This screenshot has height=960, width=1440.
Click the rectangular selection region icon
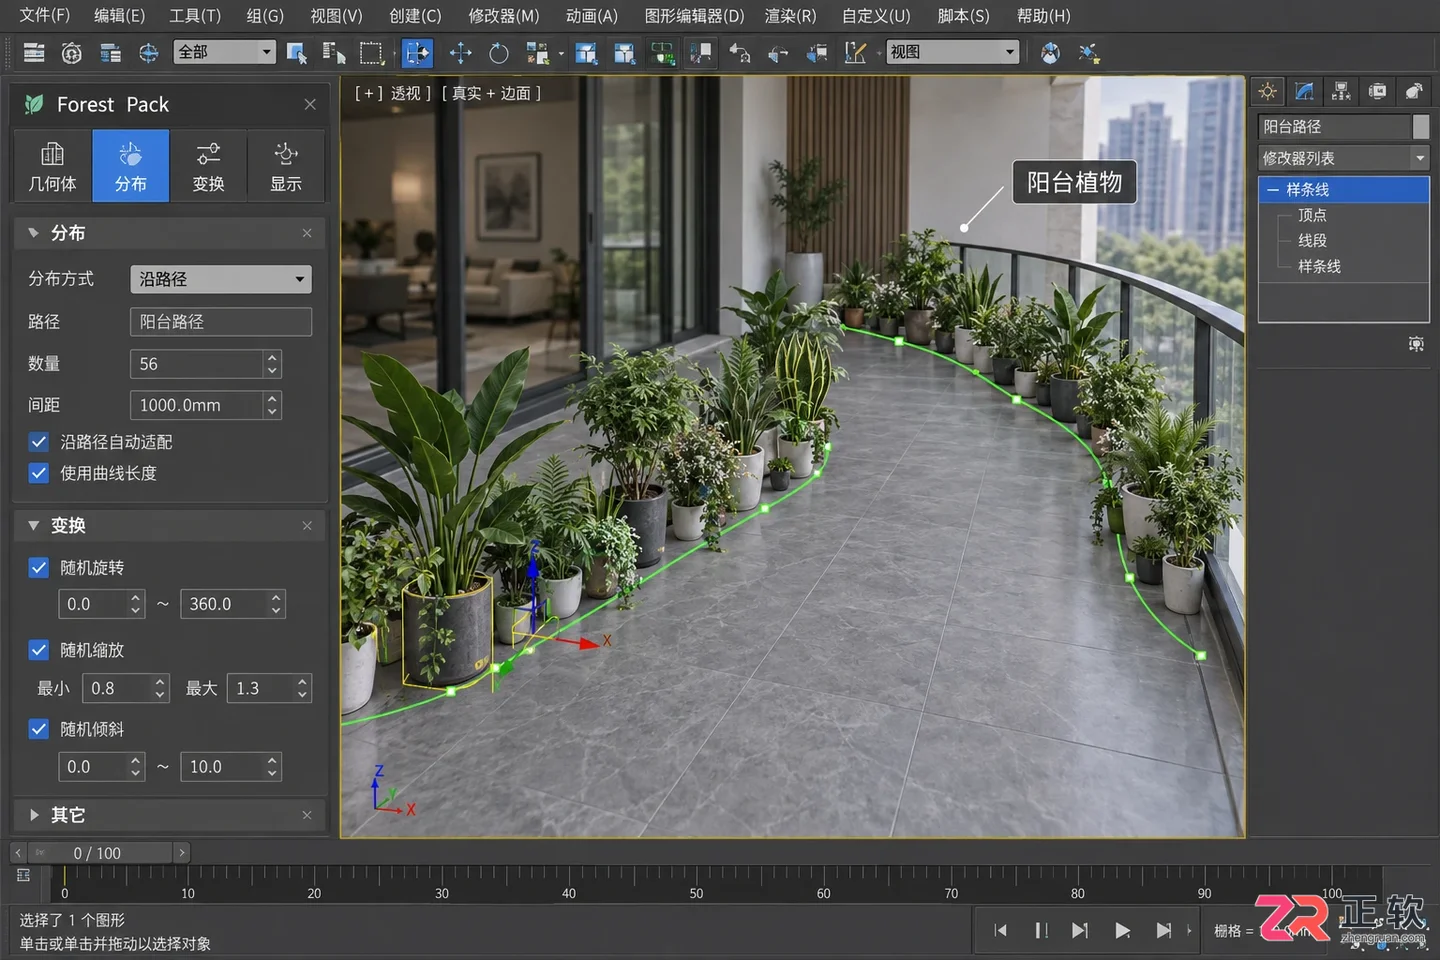point(372,53)
